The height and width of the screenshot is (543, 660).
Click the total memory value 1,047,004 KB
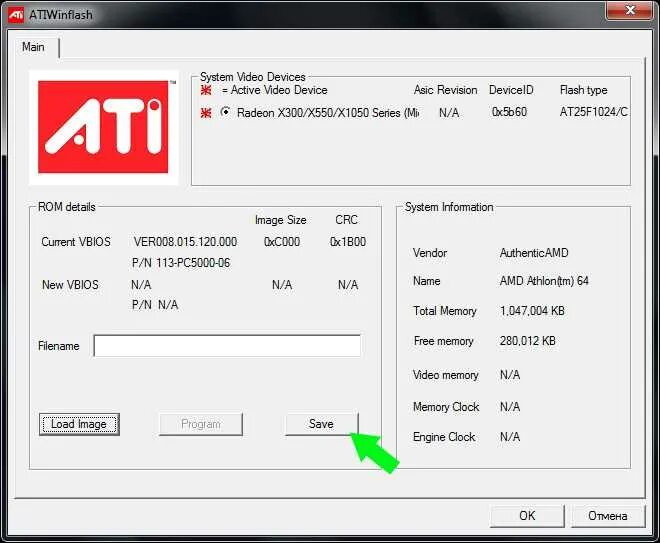[532, 311]
